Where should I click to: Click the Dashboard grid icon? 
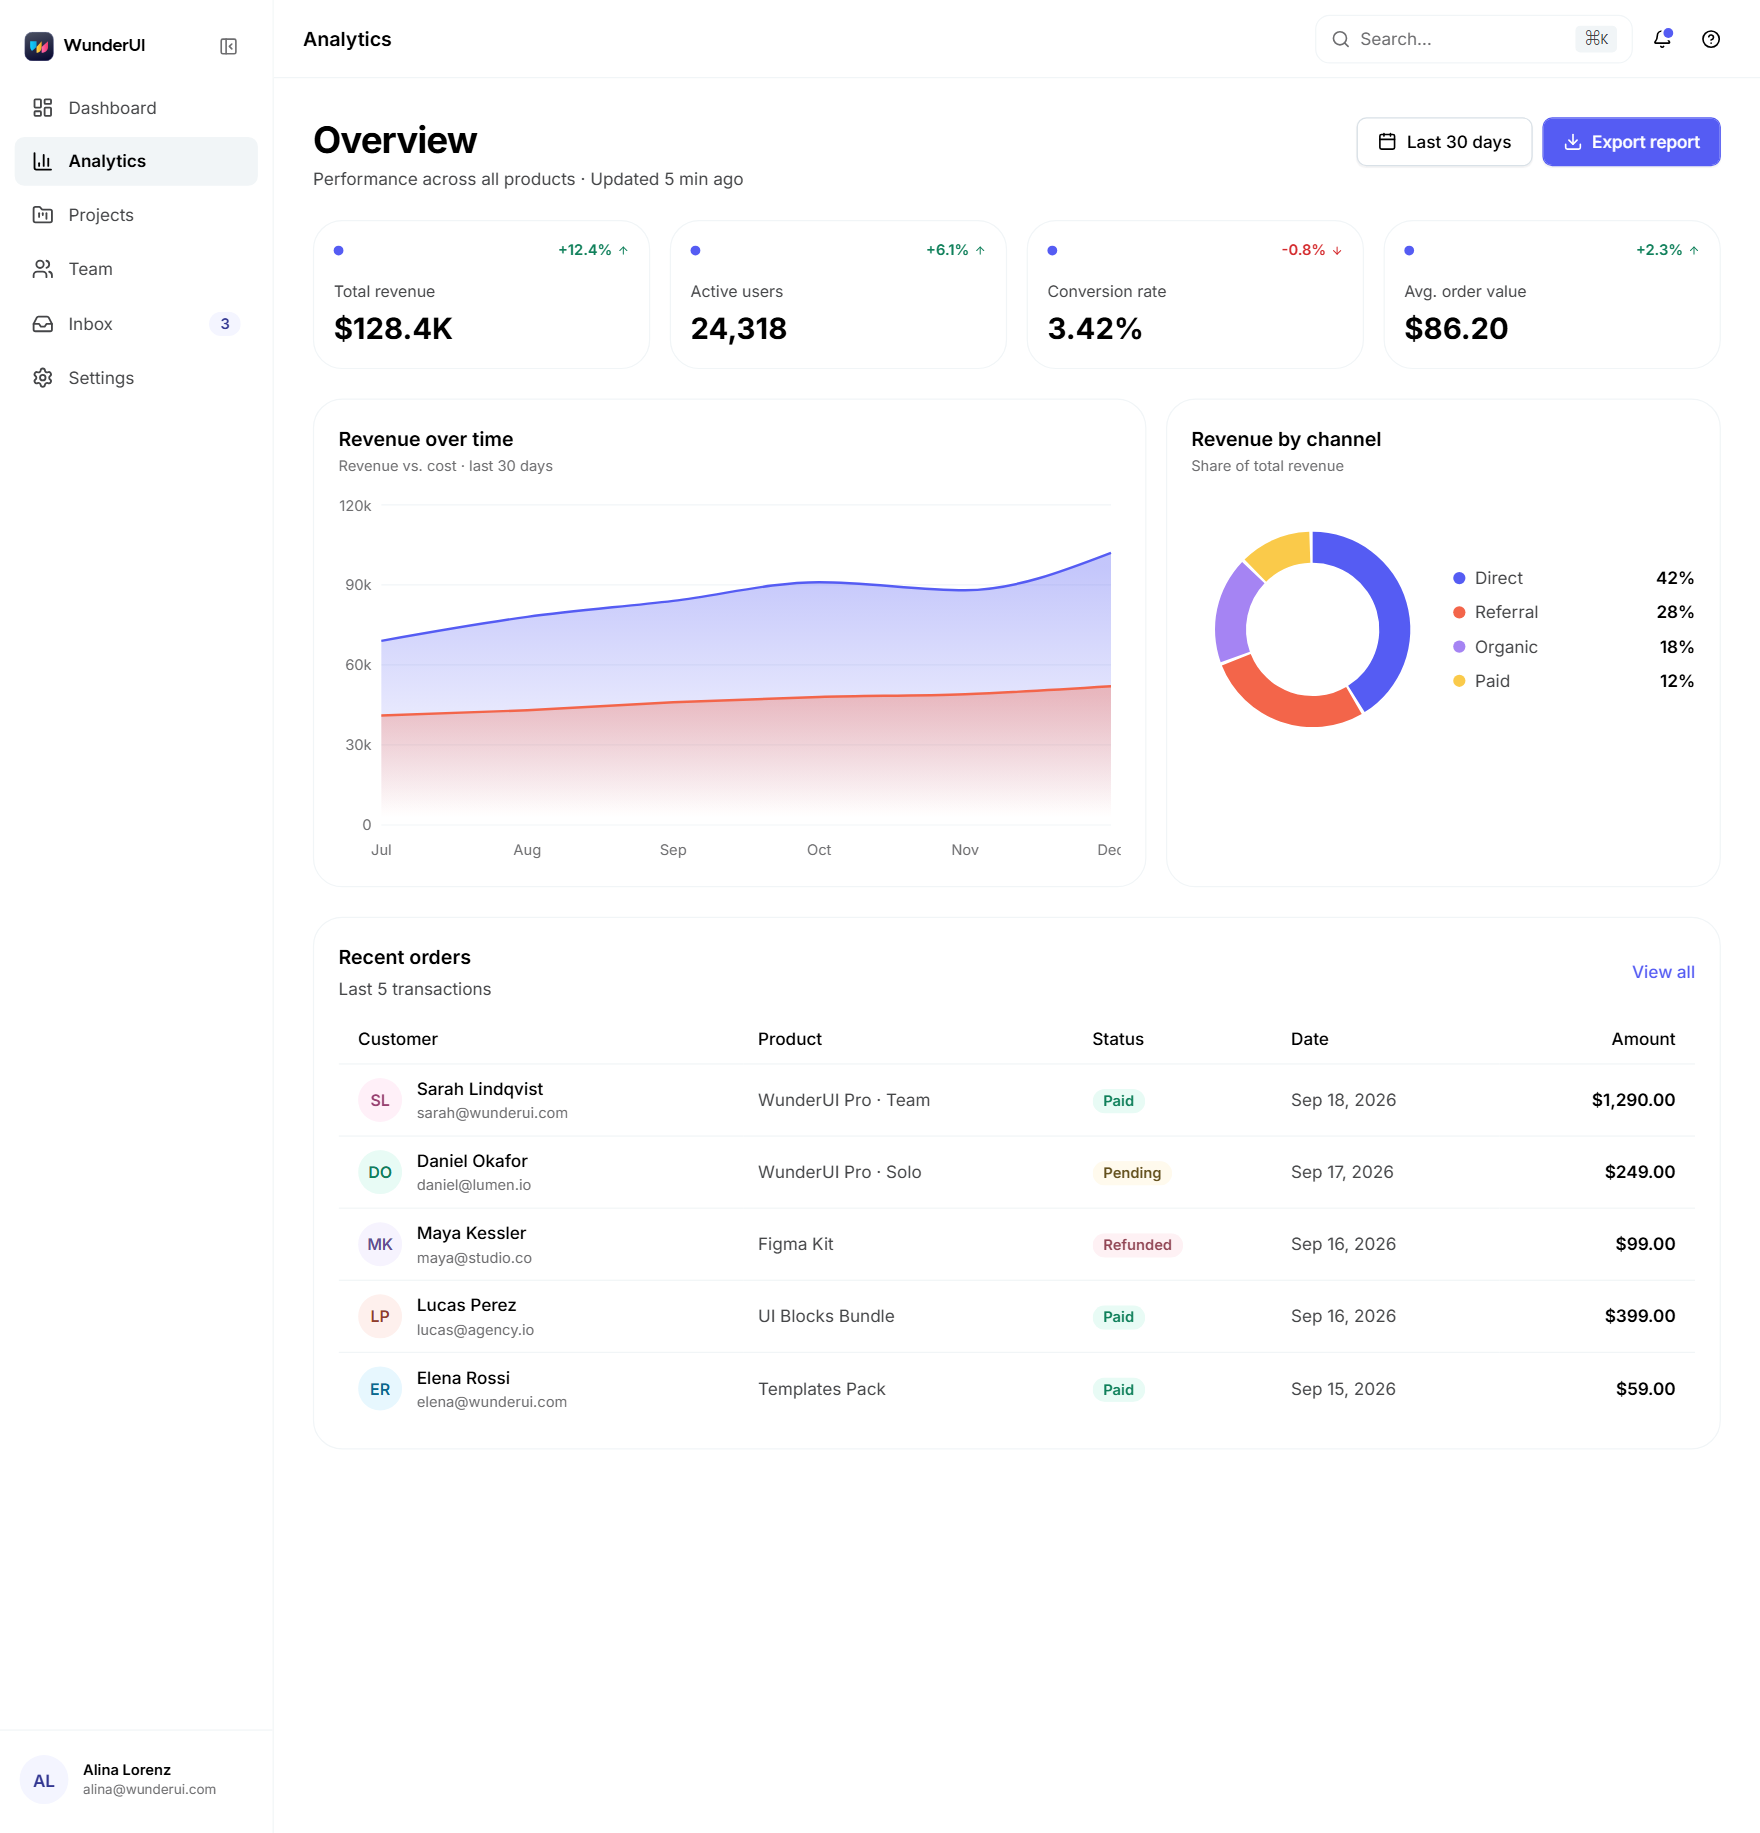[x=42, y=108]
